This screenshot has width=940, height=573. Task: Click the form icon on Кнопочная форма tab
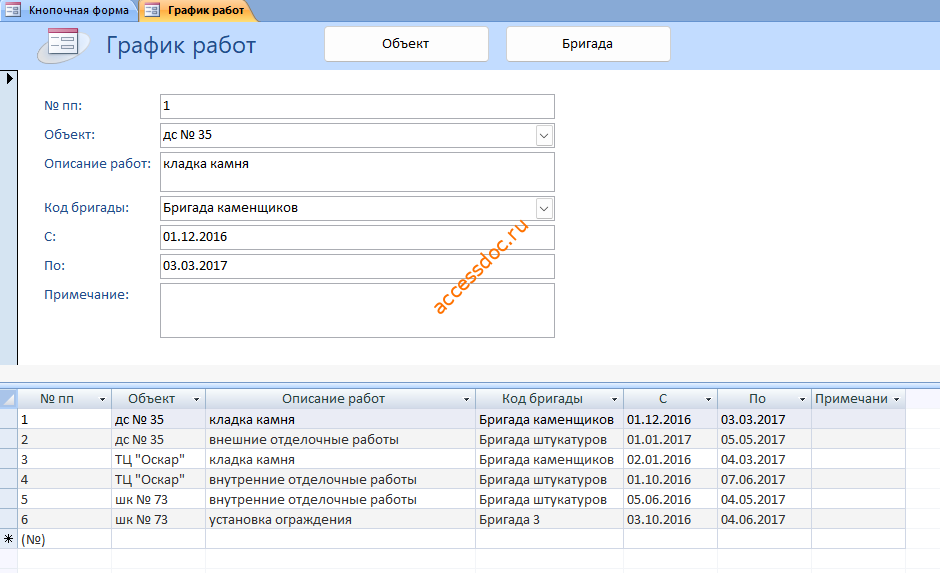point(13,10)
